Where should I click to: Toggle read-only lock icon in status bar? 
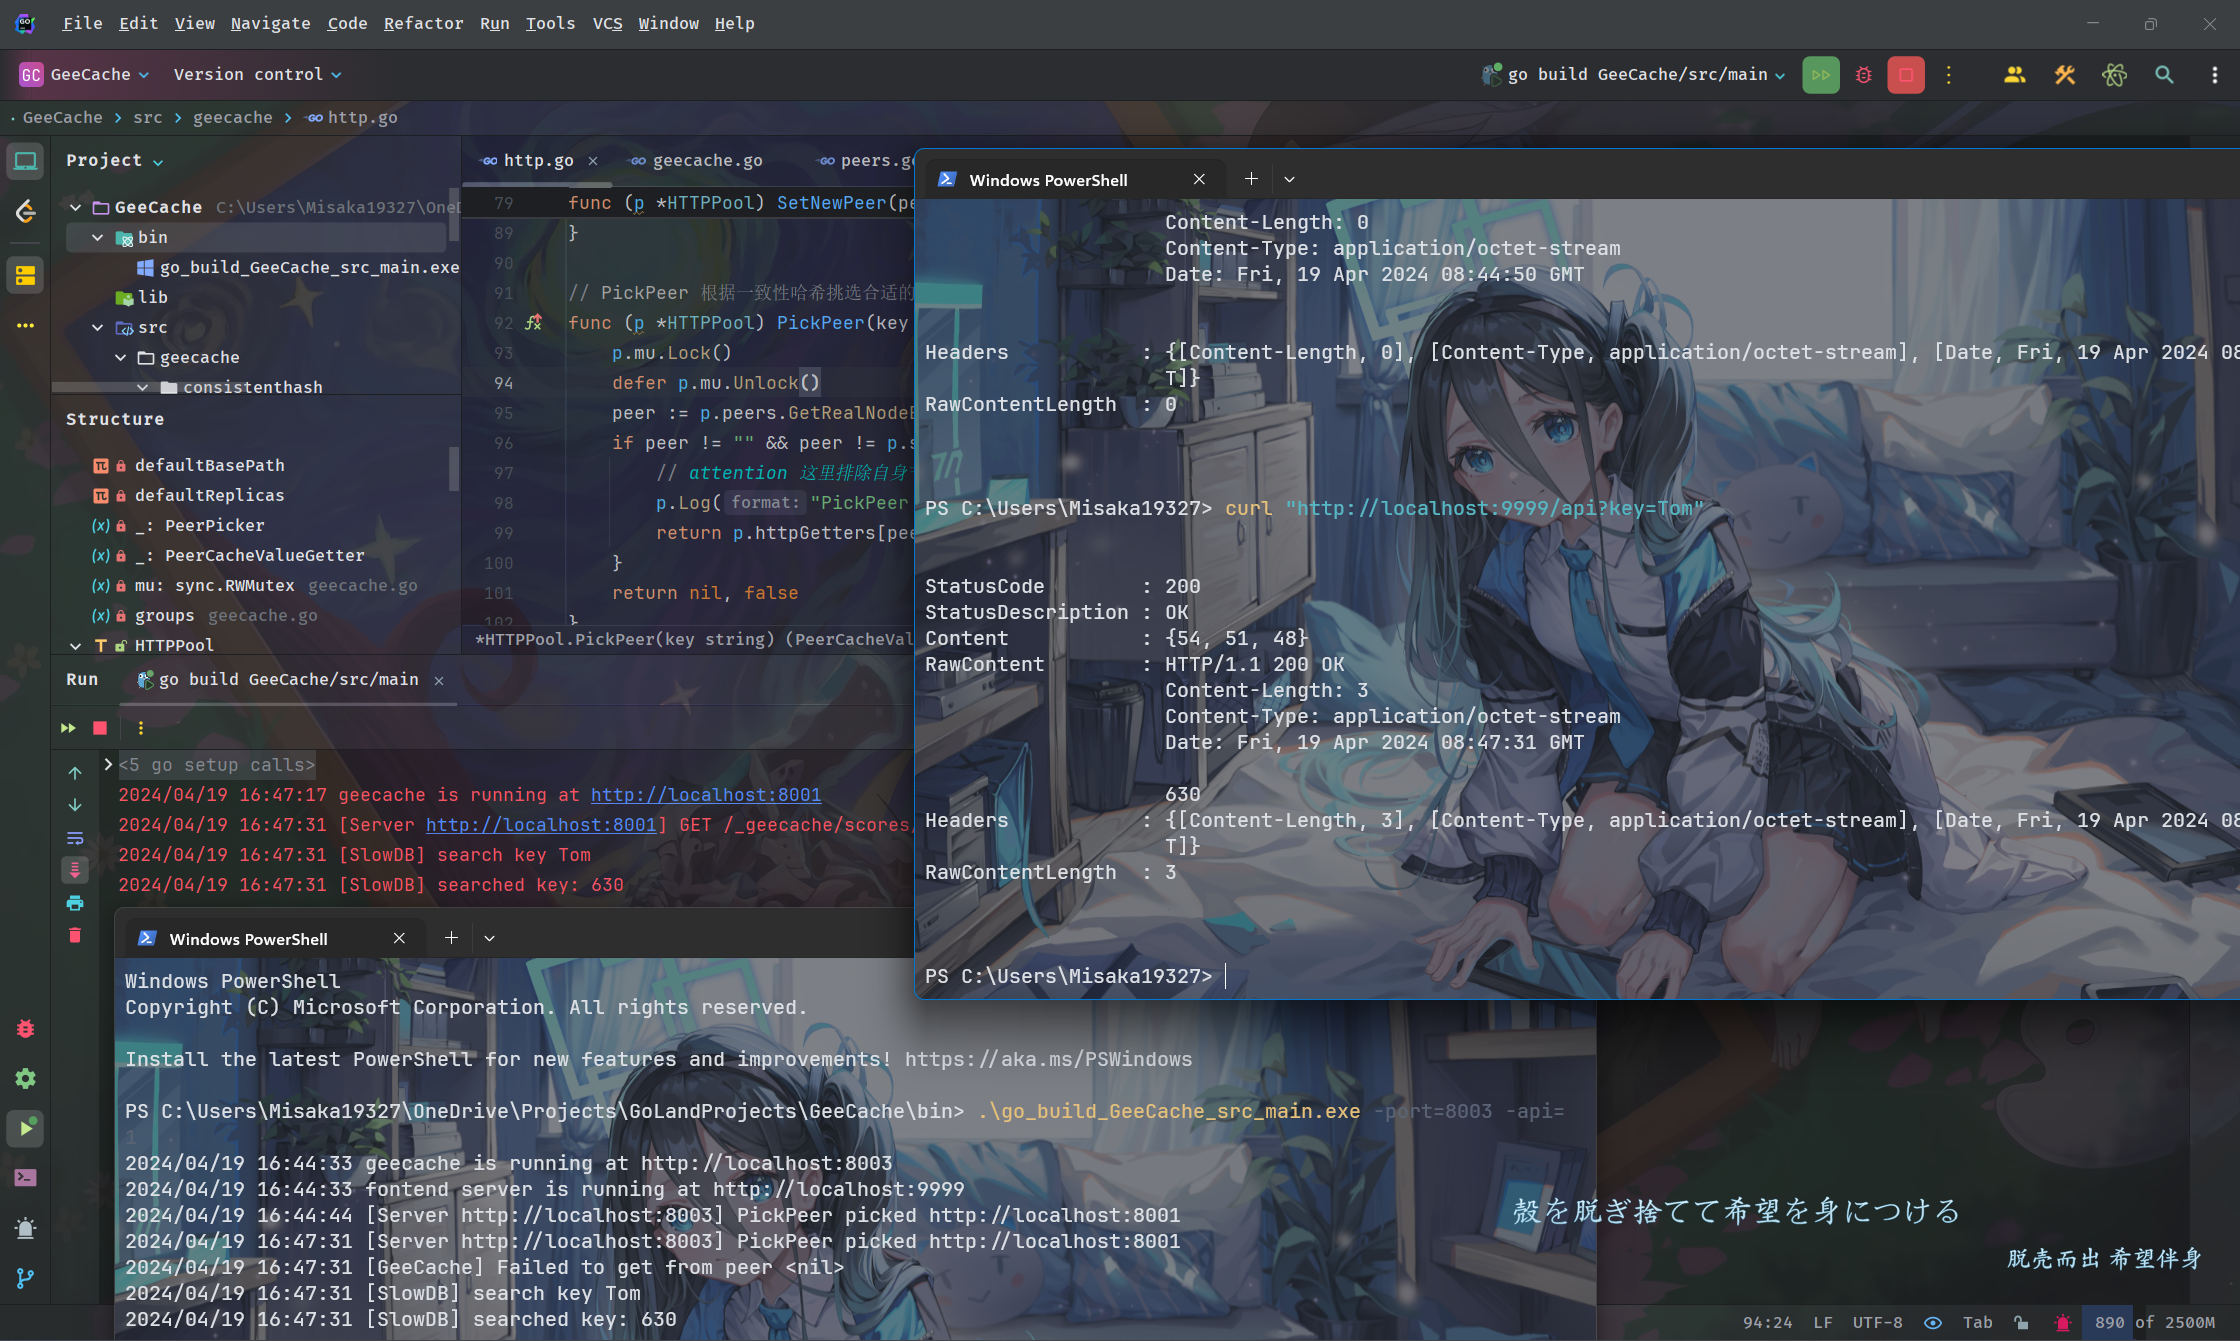tap(2021, 1322)
